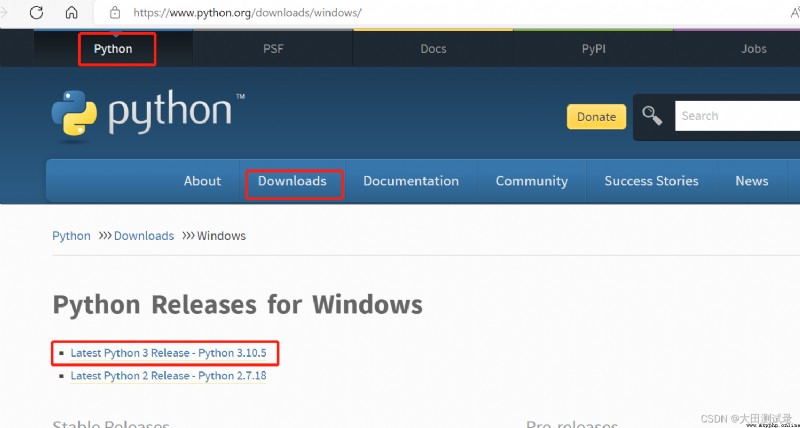The width and height of the screenshot is (800, 428).
Task: Click the Python logo image
Action: (148, 115)
